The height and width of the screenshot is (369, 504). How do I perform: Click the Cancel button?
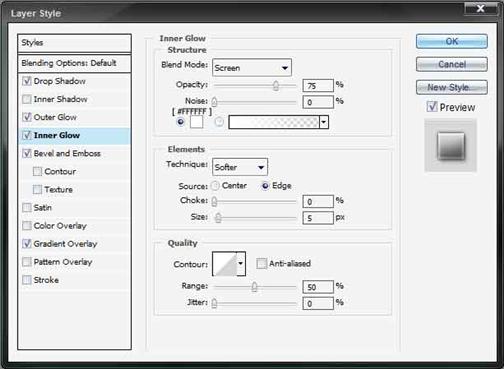point(452,64)
